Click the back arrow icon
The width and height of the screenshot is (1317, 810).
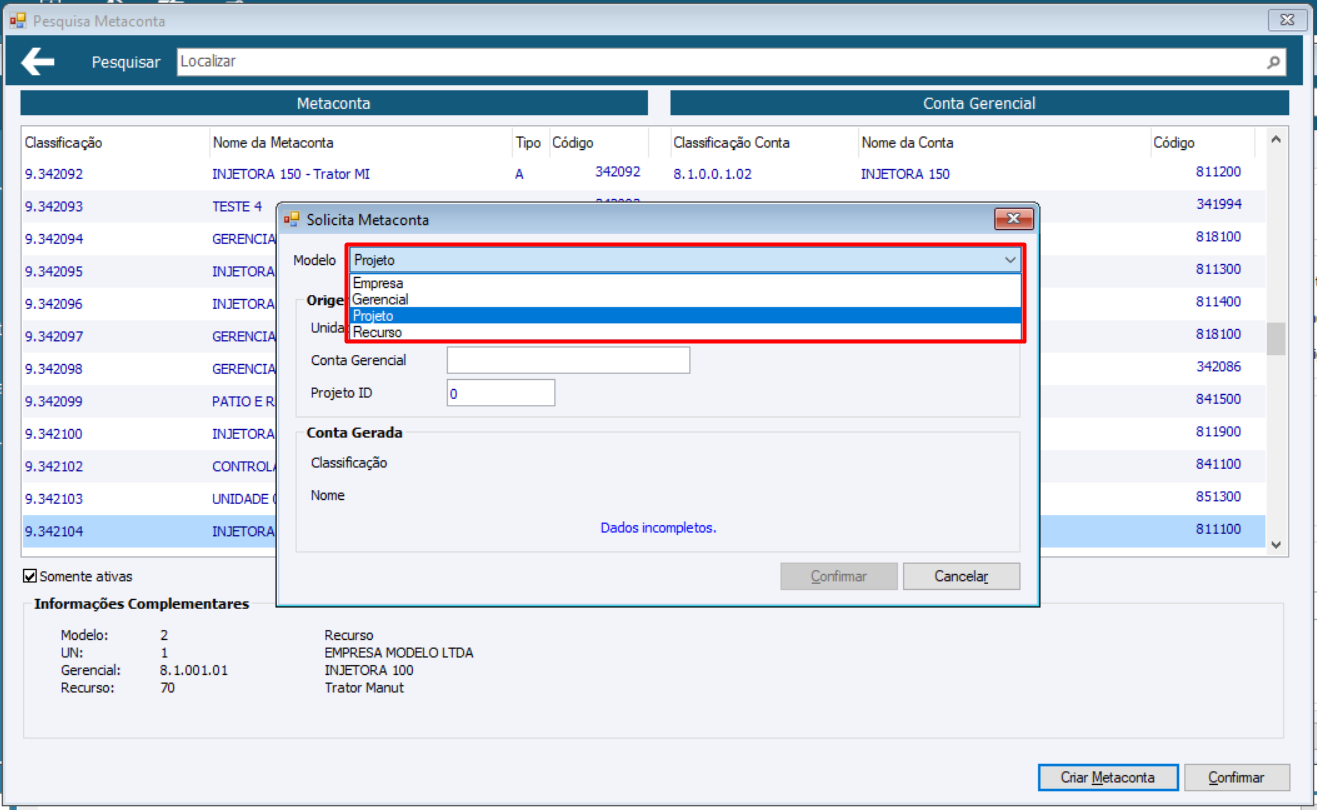pos(38,62)
